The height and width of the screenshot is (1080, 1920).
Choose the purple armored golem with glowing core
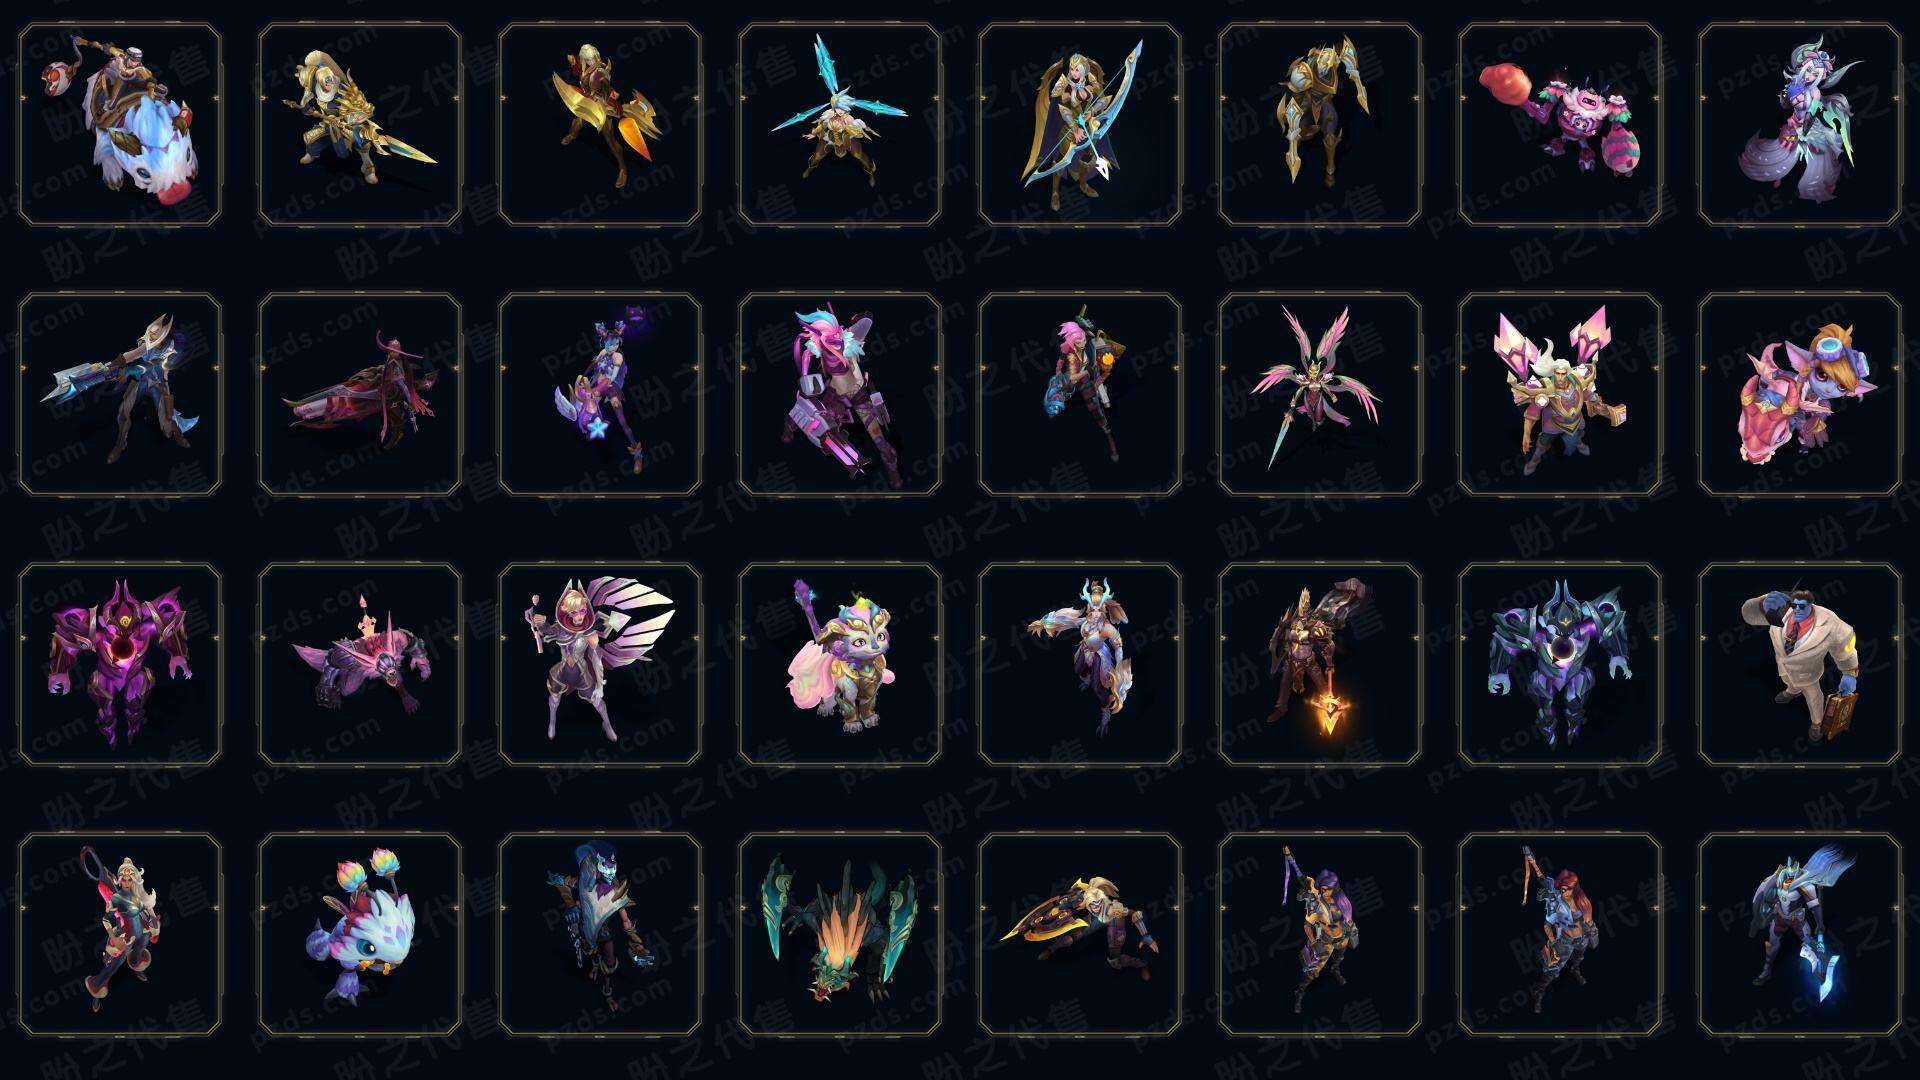click(x=120, y=664)
